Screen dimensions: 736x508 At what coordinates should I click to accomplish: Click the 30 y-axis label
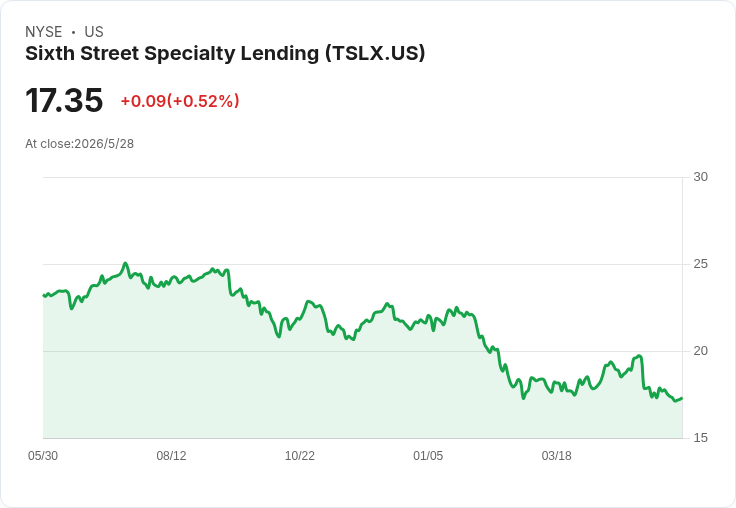pyautogui.click(x=700, y=177)
